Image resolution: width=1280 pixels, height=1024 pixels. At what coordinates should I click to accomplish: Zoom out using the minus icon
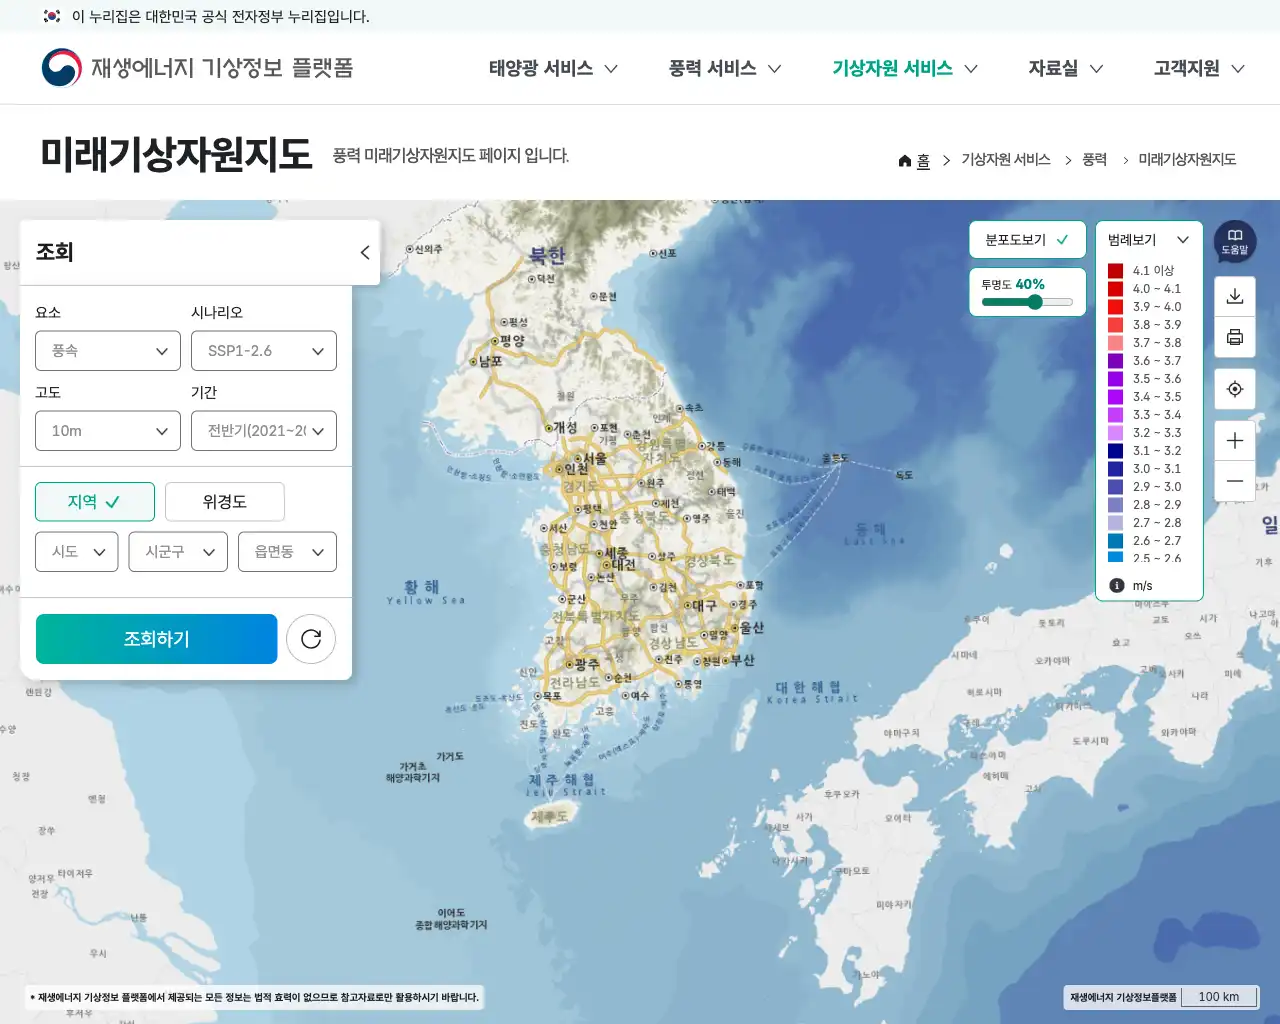(x=1234, y=481)
